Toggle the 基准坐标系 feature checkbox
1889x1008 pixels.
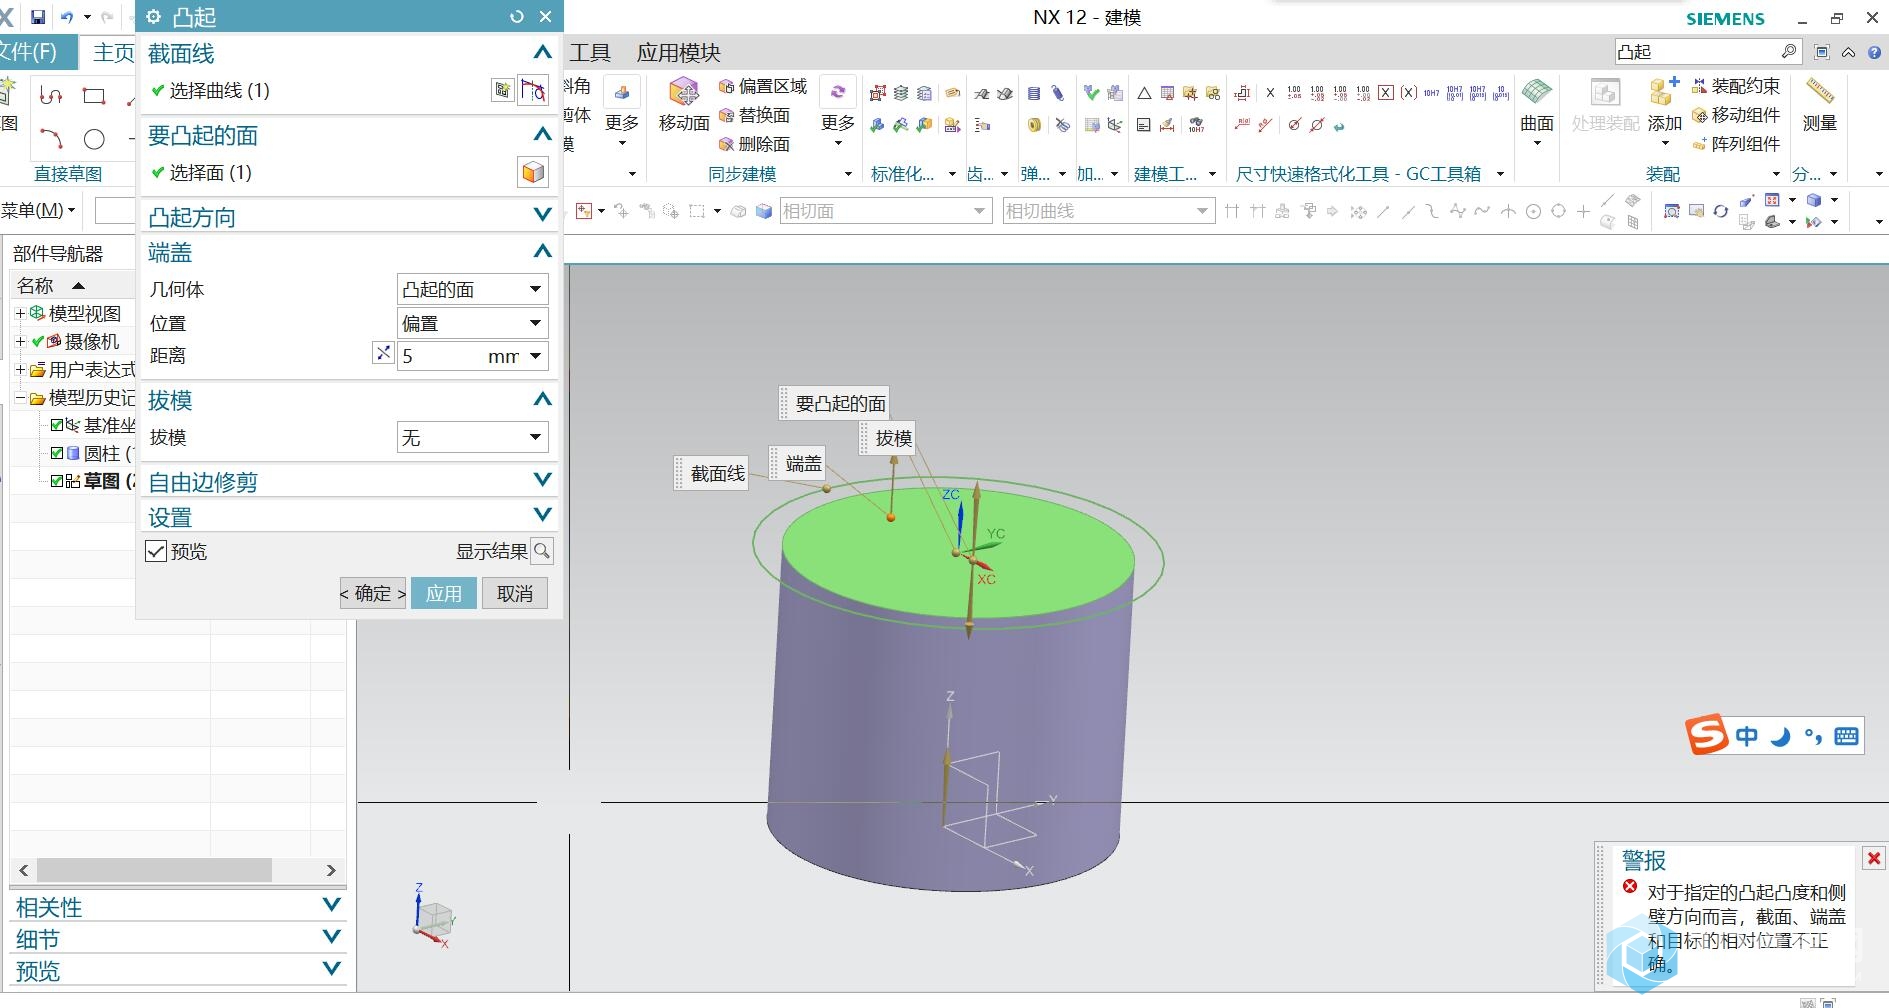click(x=57, y=425)
